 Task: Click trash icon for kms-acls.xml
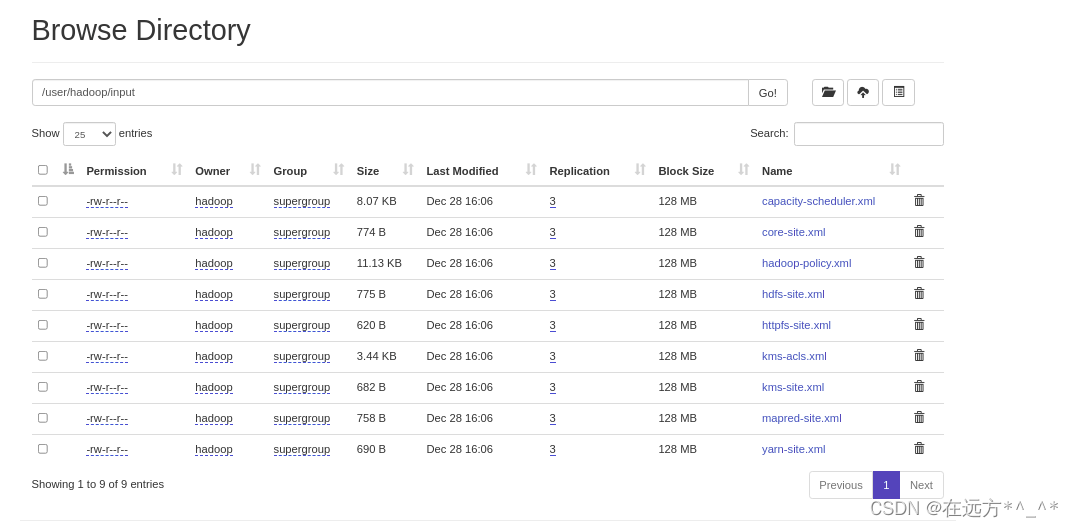pyautogui.click(x=919, y=356)
